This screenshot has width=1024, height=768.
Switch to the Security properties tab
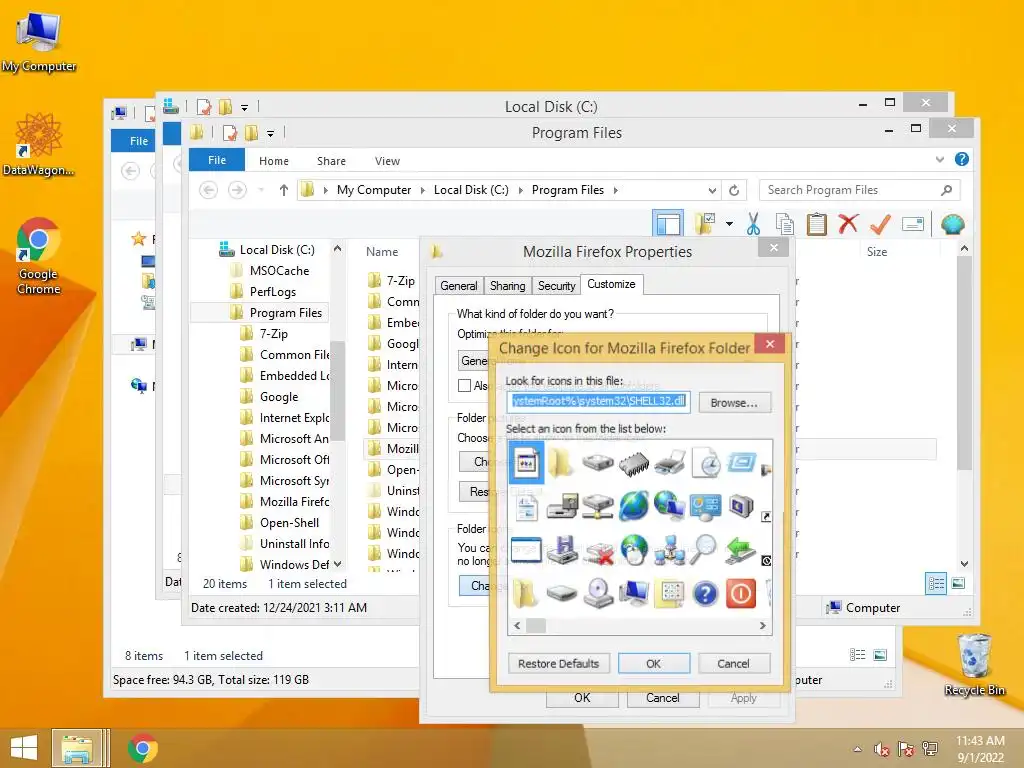[556, 285]
